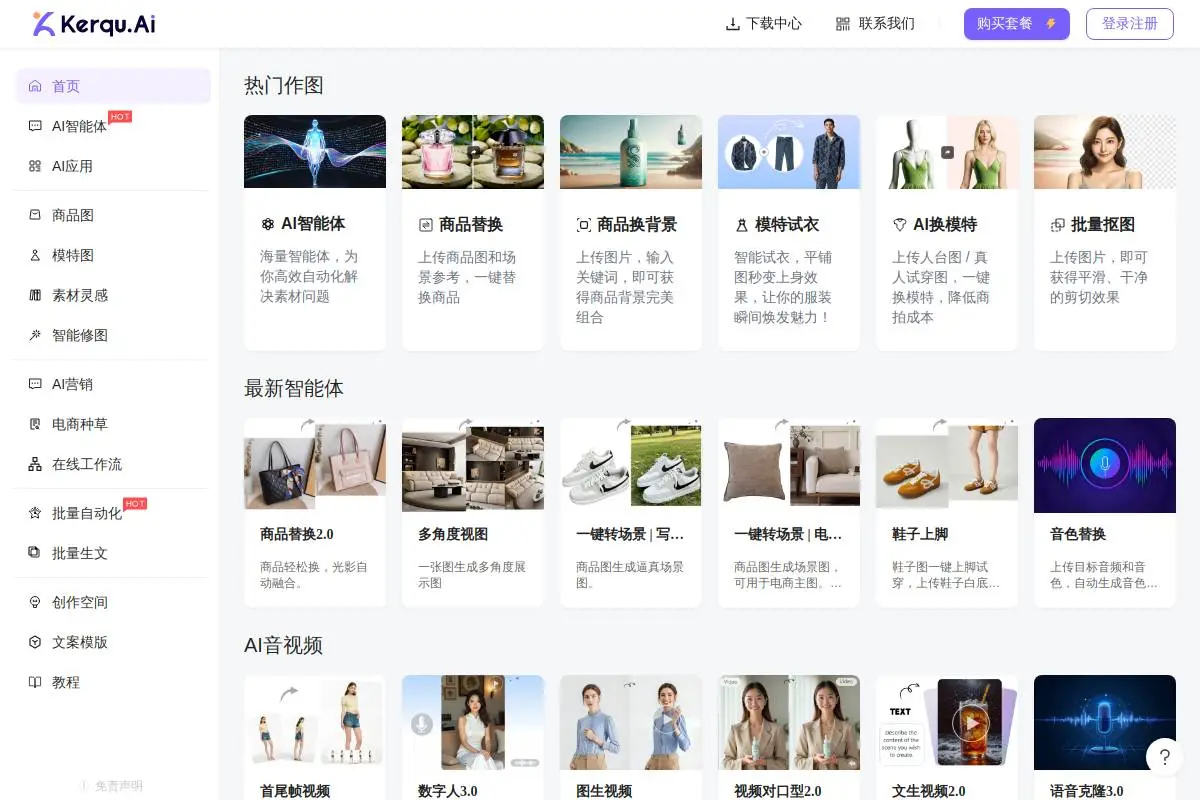Click the book icon beside 教程

(x=35, y=682)
